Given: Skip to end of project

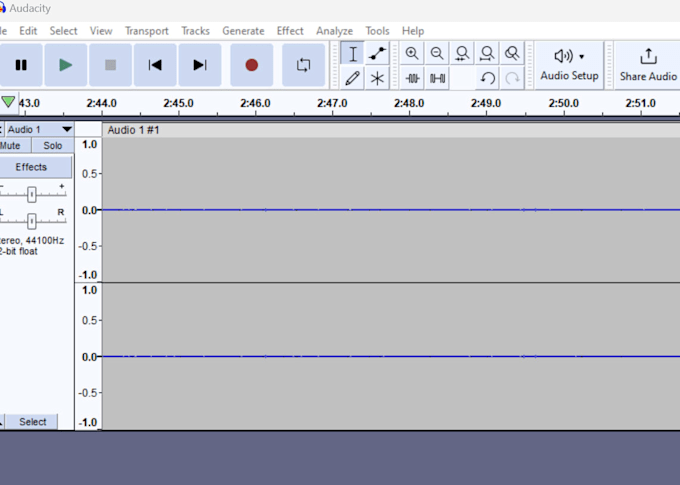Looking at the screenshot, I should 199,65.
